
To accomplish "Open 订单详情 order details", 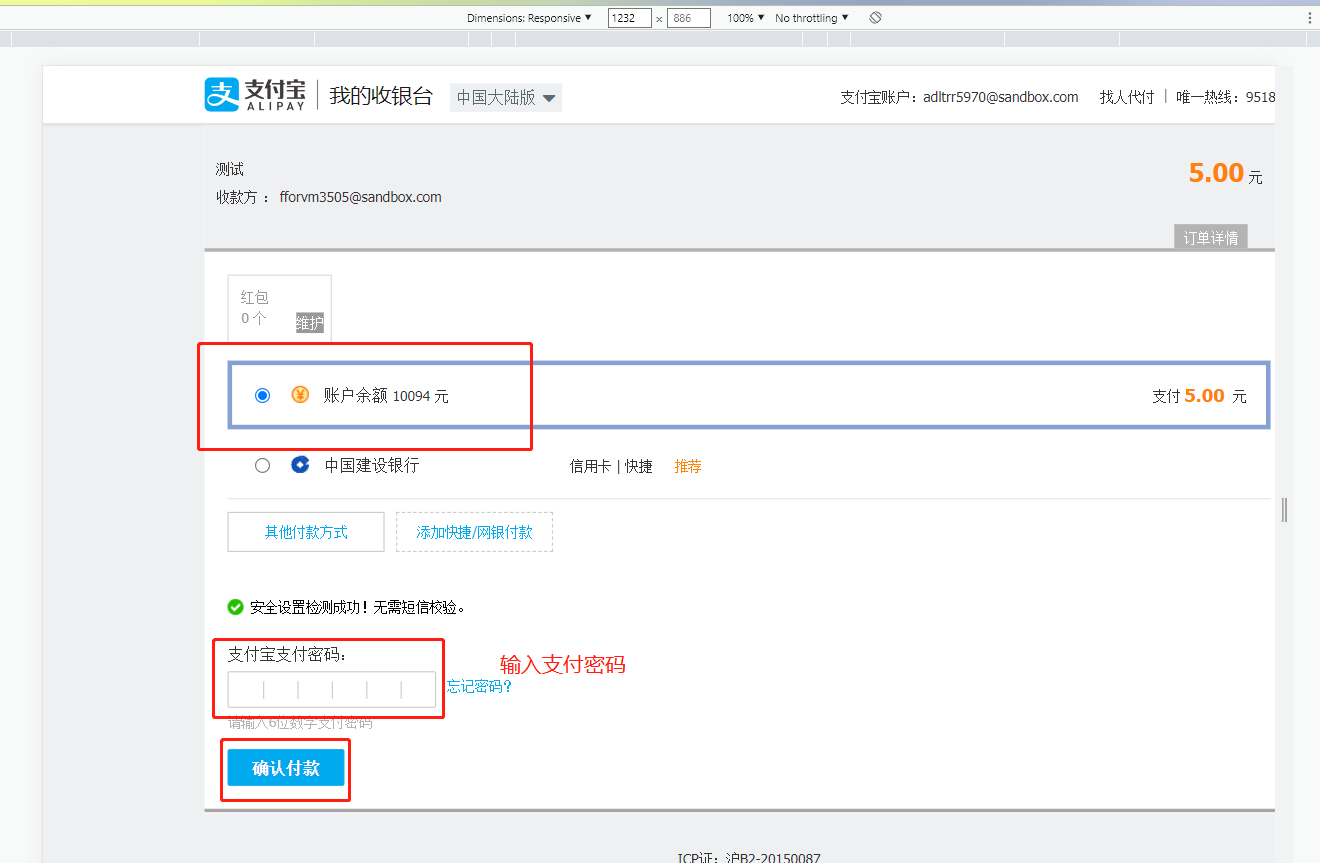I will [x=1210, y=238].
